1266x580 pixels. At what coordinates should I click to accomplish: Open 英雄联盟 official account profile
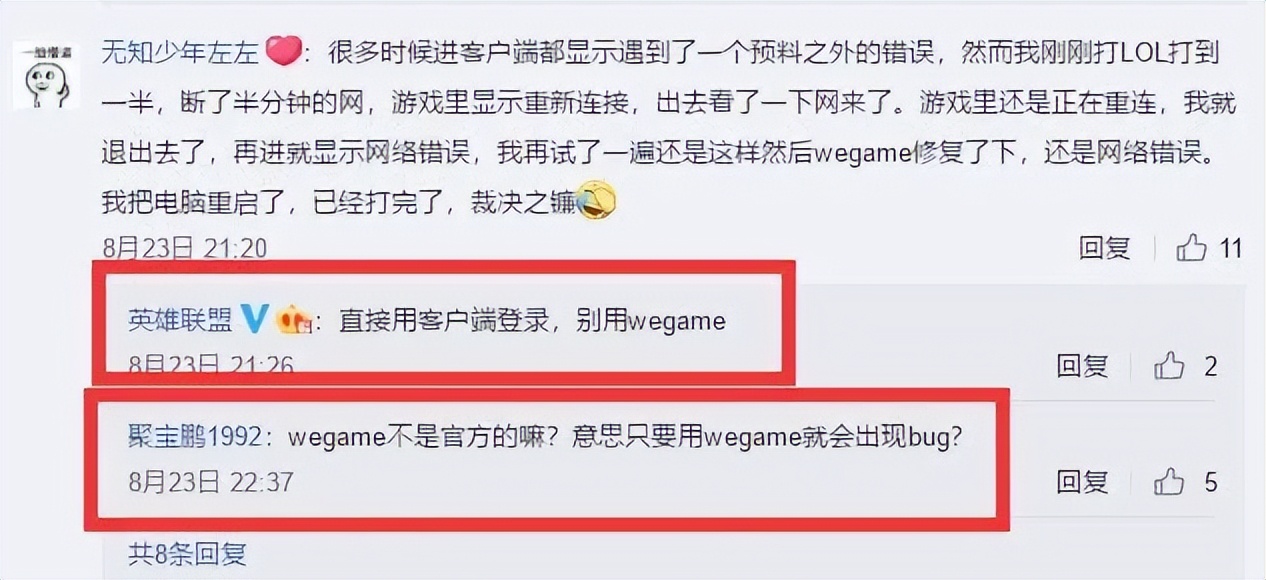(x=180, y=320)
